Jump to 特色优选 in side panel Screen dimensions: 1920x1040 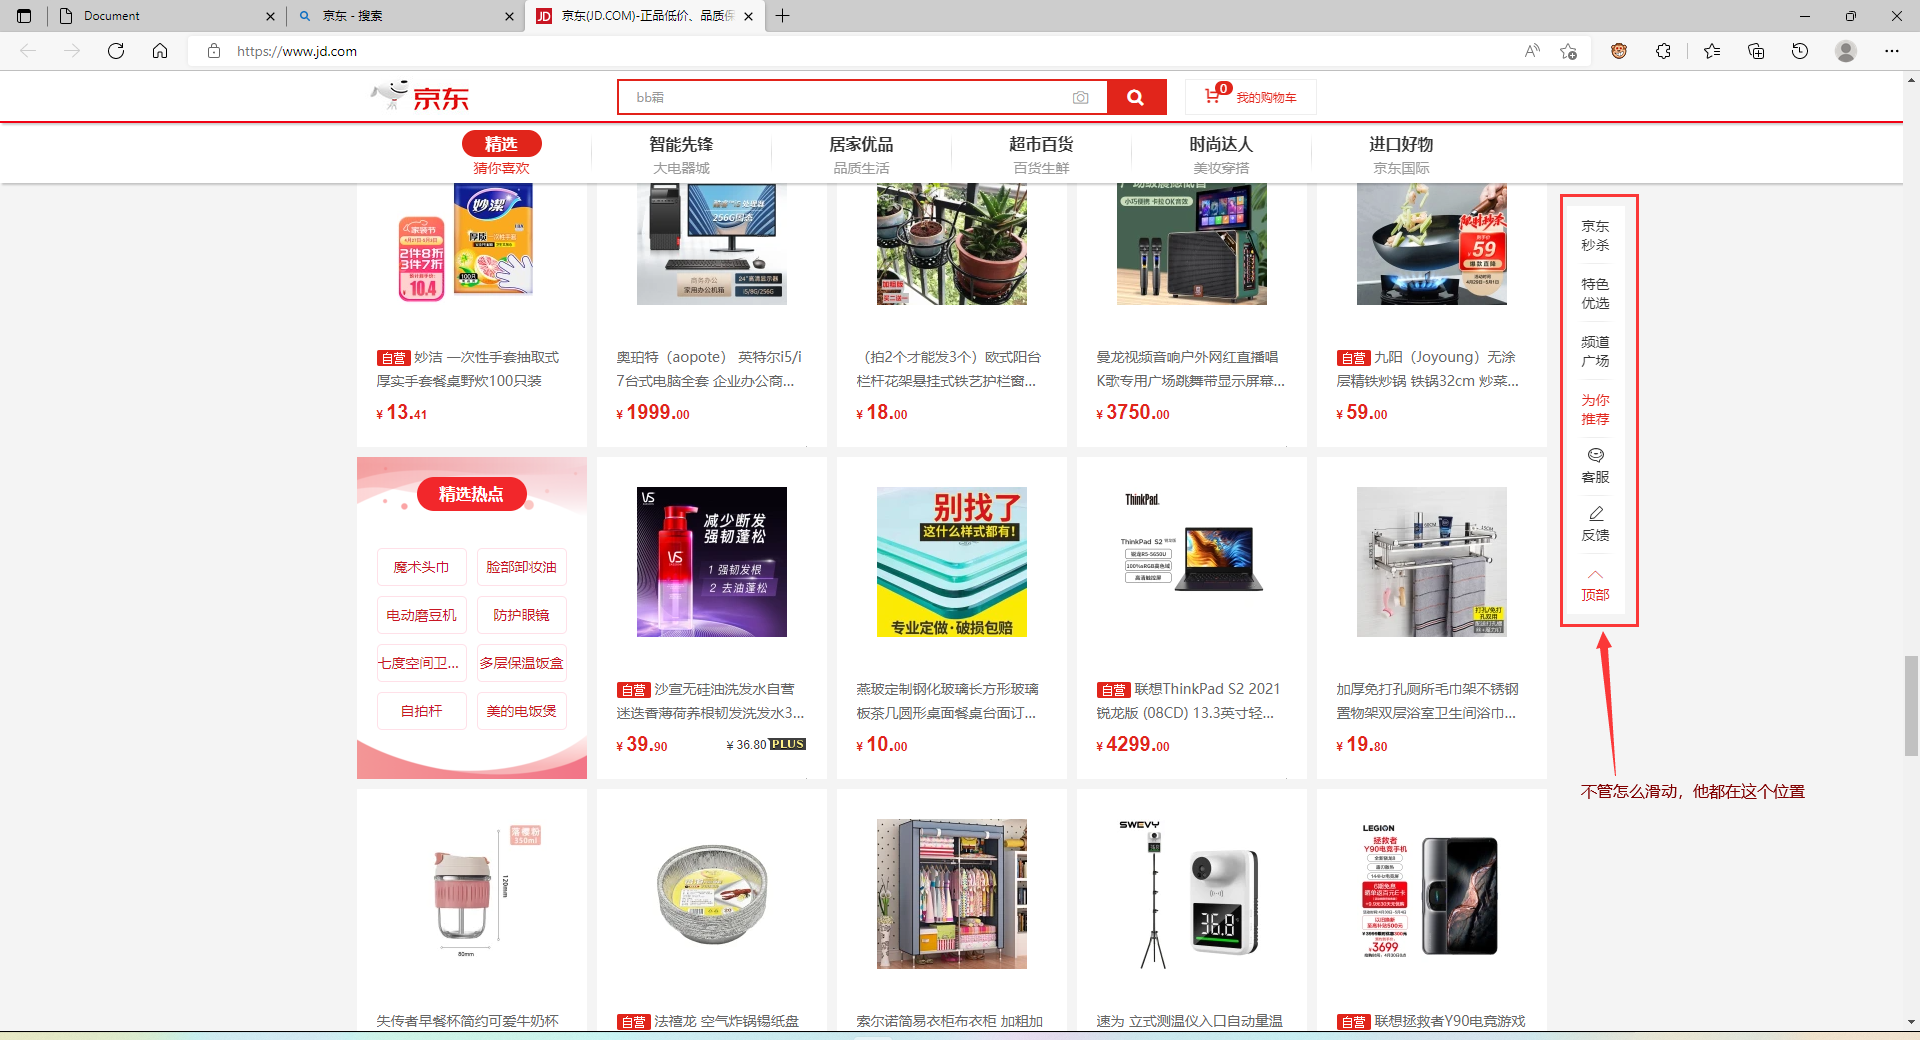click(1595, 293)
